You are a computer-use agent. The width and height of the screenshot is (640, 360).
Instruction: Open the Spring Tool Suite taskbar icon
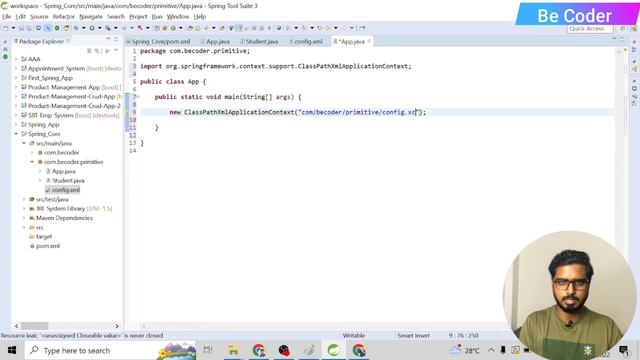(333, 350)
